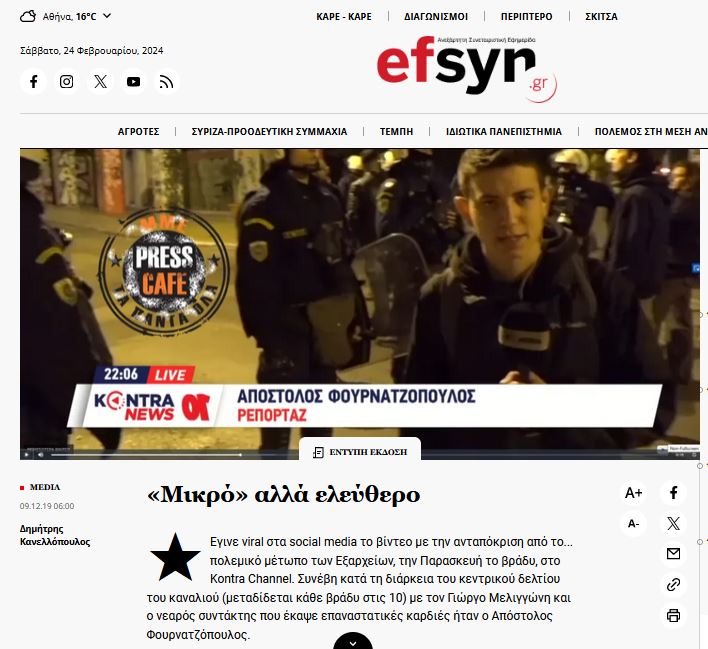Open the ΠΕΡΙΠΤΕΡΟ section

(526, 17)
